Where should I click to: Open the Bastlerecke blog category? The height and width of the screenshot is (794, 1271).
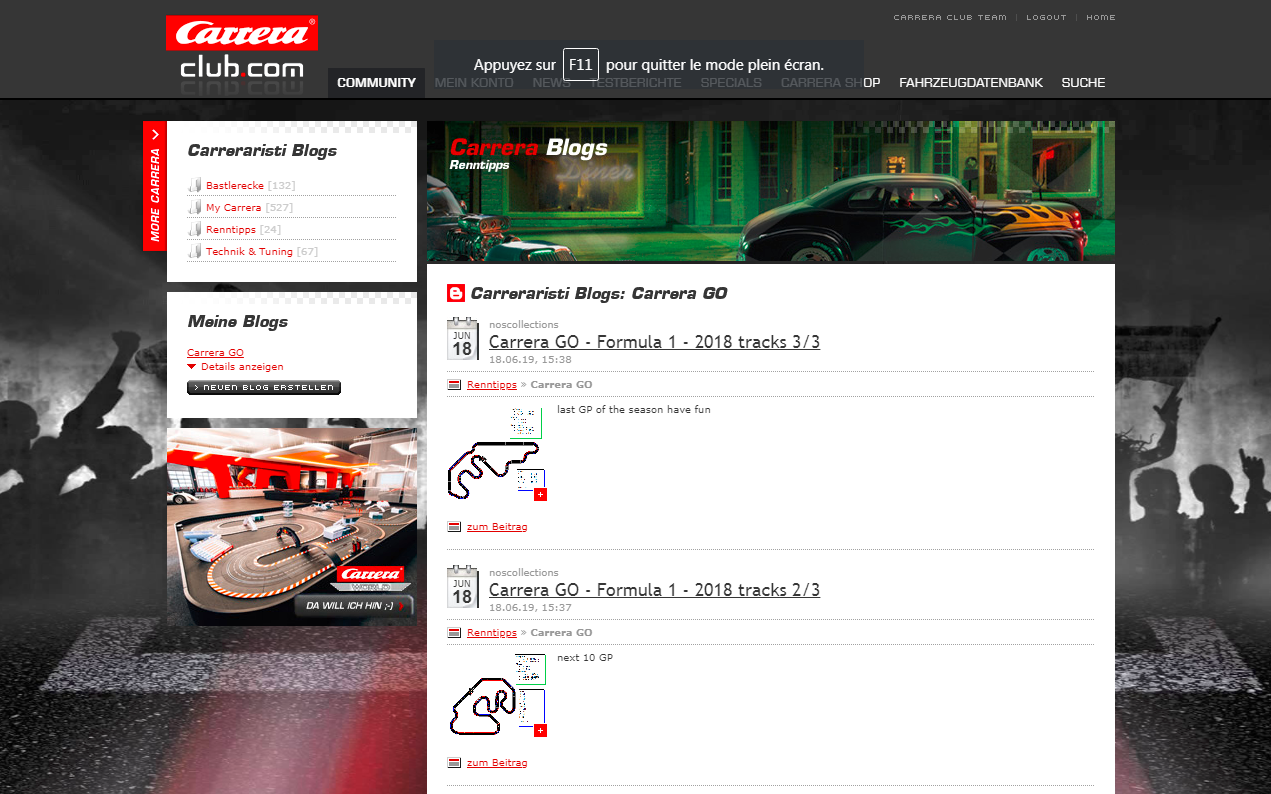[235, 186]
